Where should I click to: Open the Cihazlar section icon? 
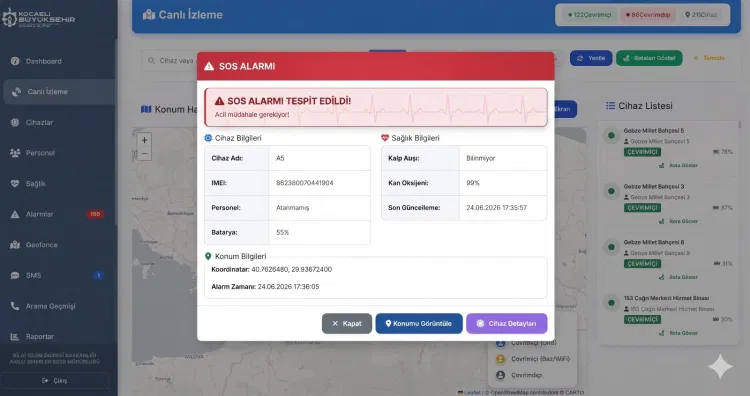[15, 122]
